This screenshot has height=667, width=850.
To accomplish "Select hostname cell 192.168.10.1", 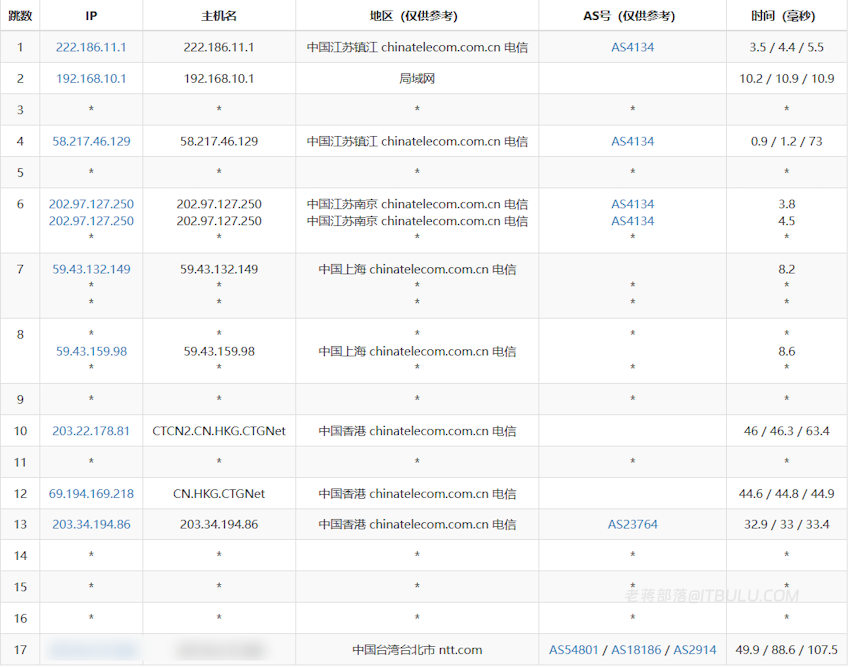I will pyautogui.click(x=219, y=79).
